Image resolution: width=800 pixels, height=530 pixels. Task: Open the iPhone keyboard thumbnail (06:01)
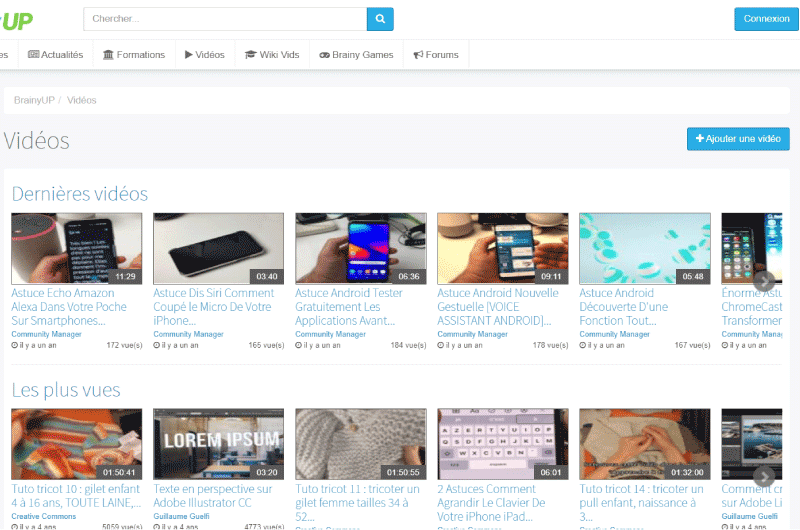[503, 444]
